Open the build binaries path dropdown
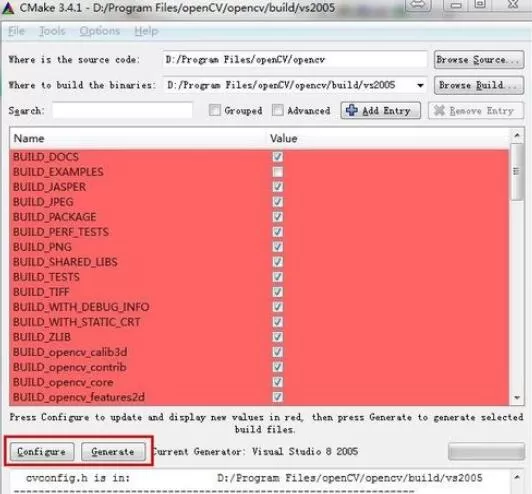Image resolution: width=532 pixels, height=494 pixels. tap(420, 85)
